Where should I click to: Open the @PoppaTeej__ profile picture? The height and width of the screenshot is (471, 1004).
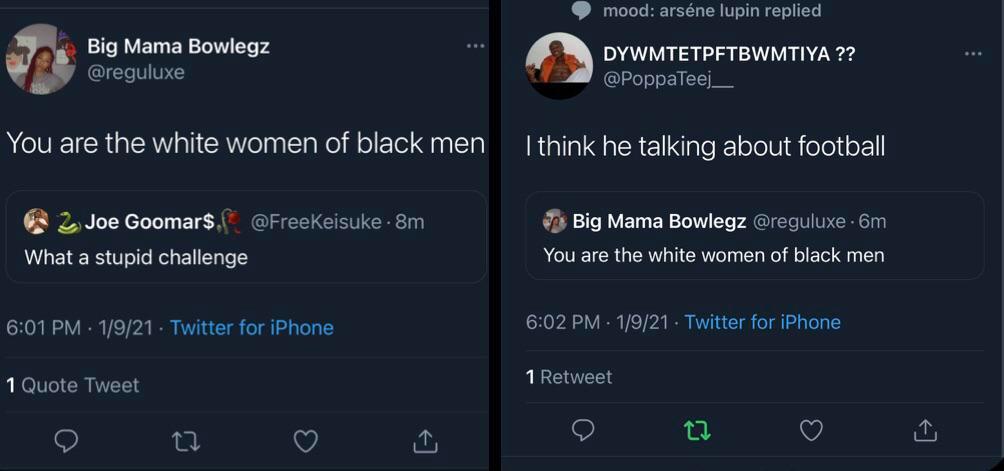pyautogui.click(x=559, y=66)
